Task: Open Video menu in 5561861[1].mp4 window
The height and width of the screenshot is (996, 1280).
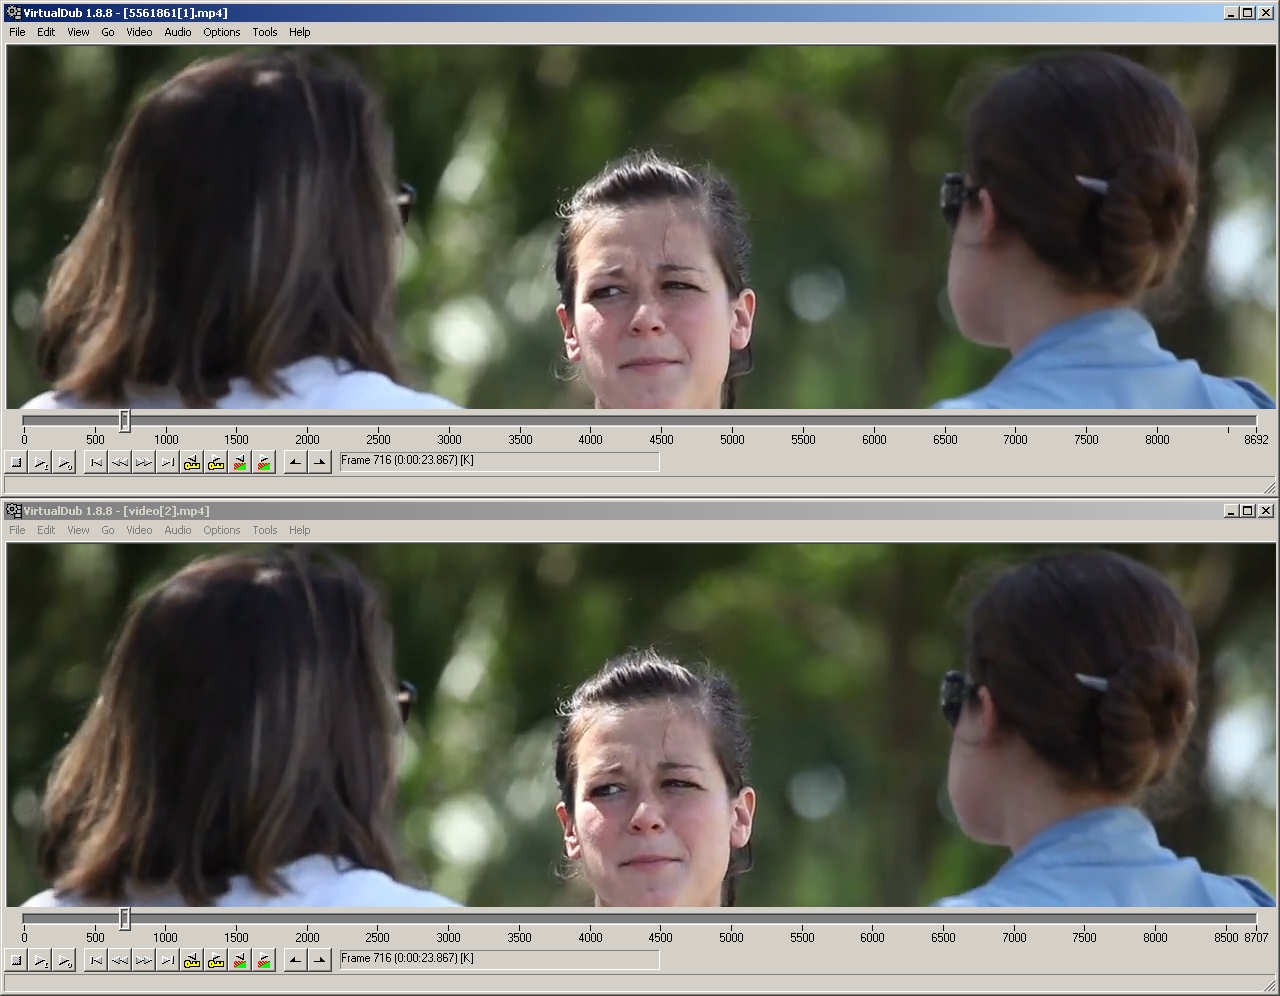Action: pos(139,32)
